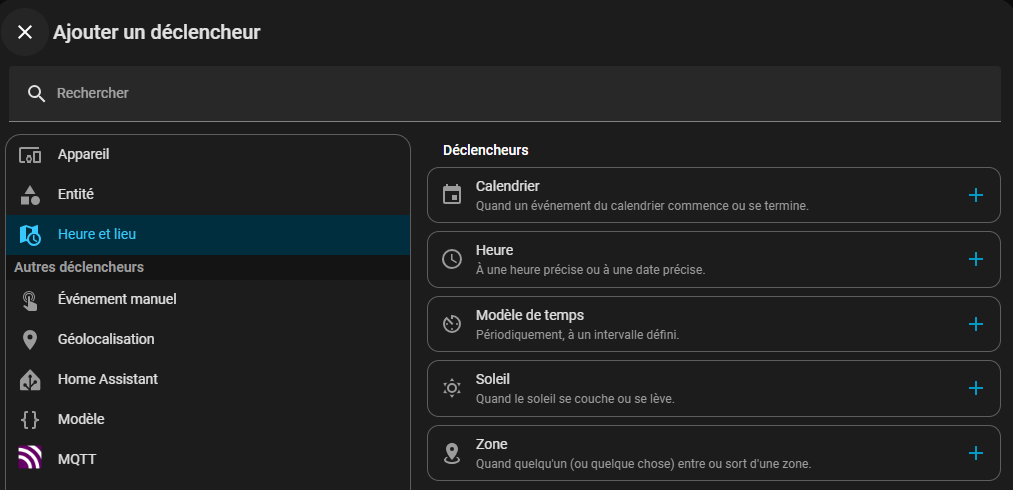Screen dimensions: 1013x490
Task: Click the Géolocalisation pin icon
Action: (x=30, y=340)
